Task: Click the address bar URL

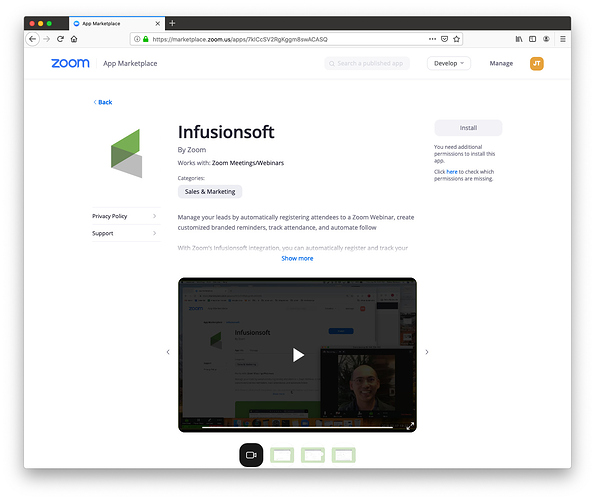Action: (x=240, y=39)
